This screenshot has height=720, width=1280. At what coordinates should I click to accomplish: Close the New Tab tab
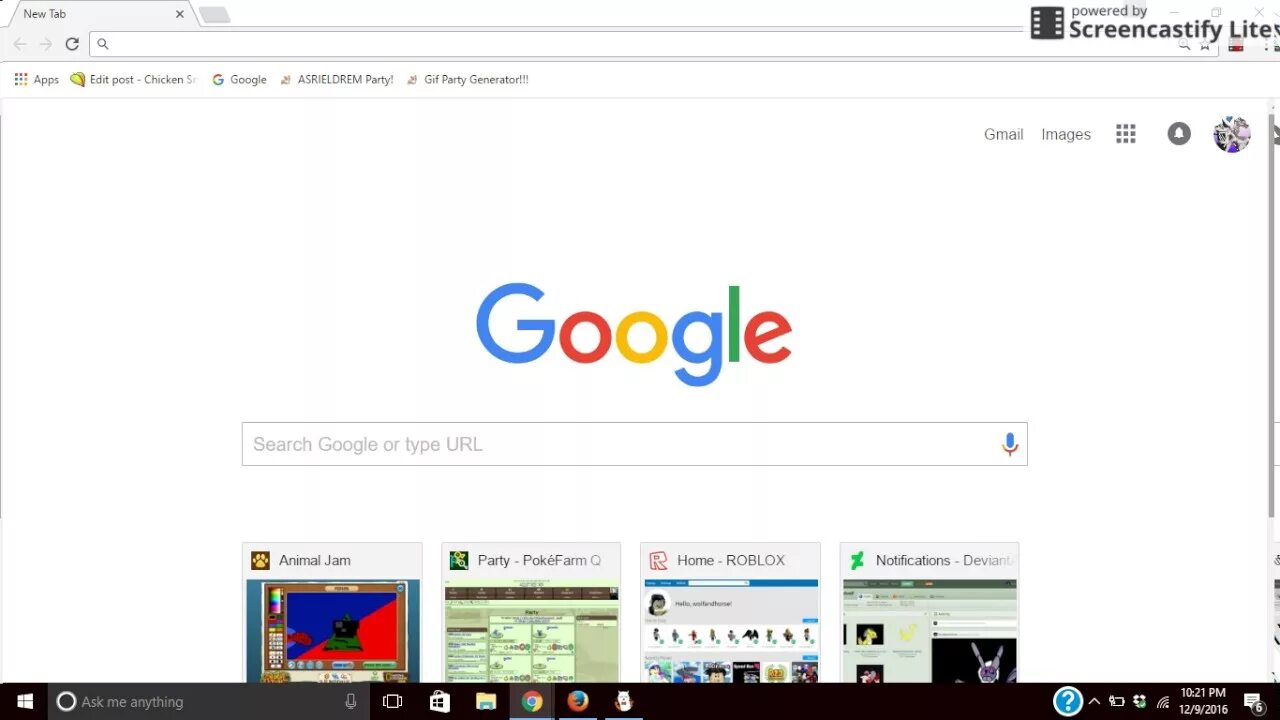pos(180,14)
